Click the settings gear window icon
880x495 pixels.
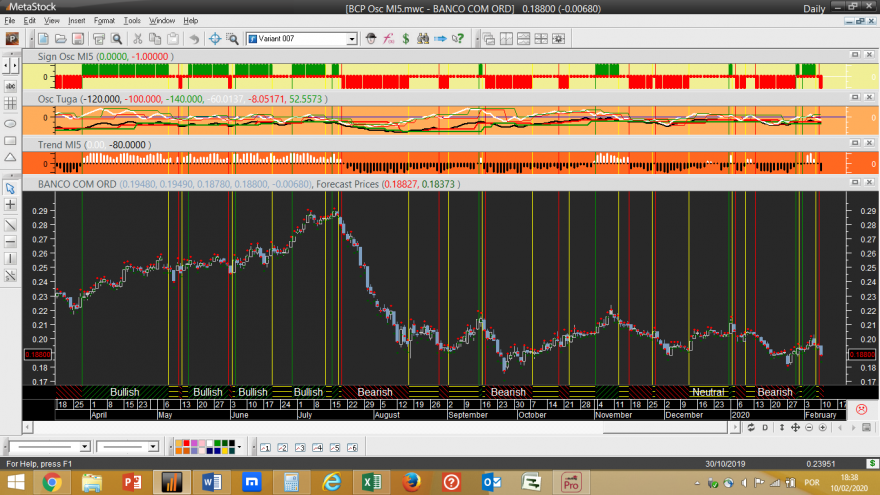558,39
